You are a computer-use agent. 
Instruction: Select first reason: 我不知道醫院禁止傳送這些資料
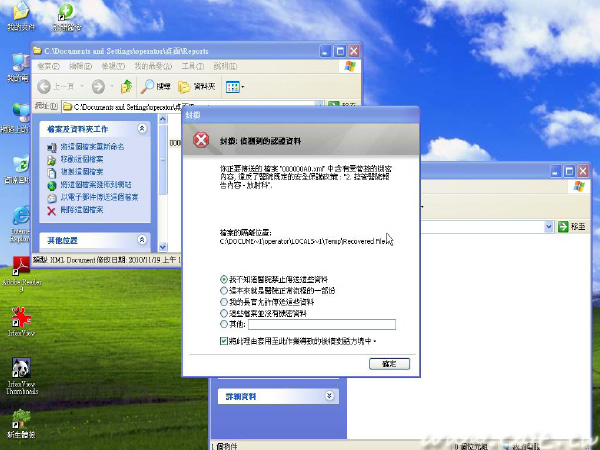tap(224, 280)
